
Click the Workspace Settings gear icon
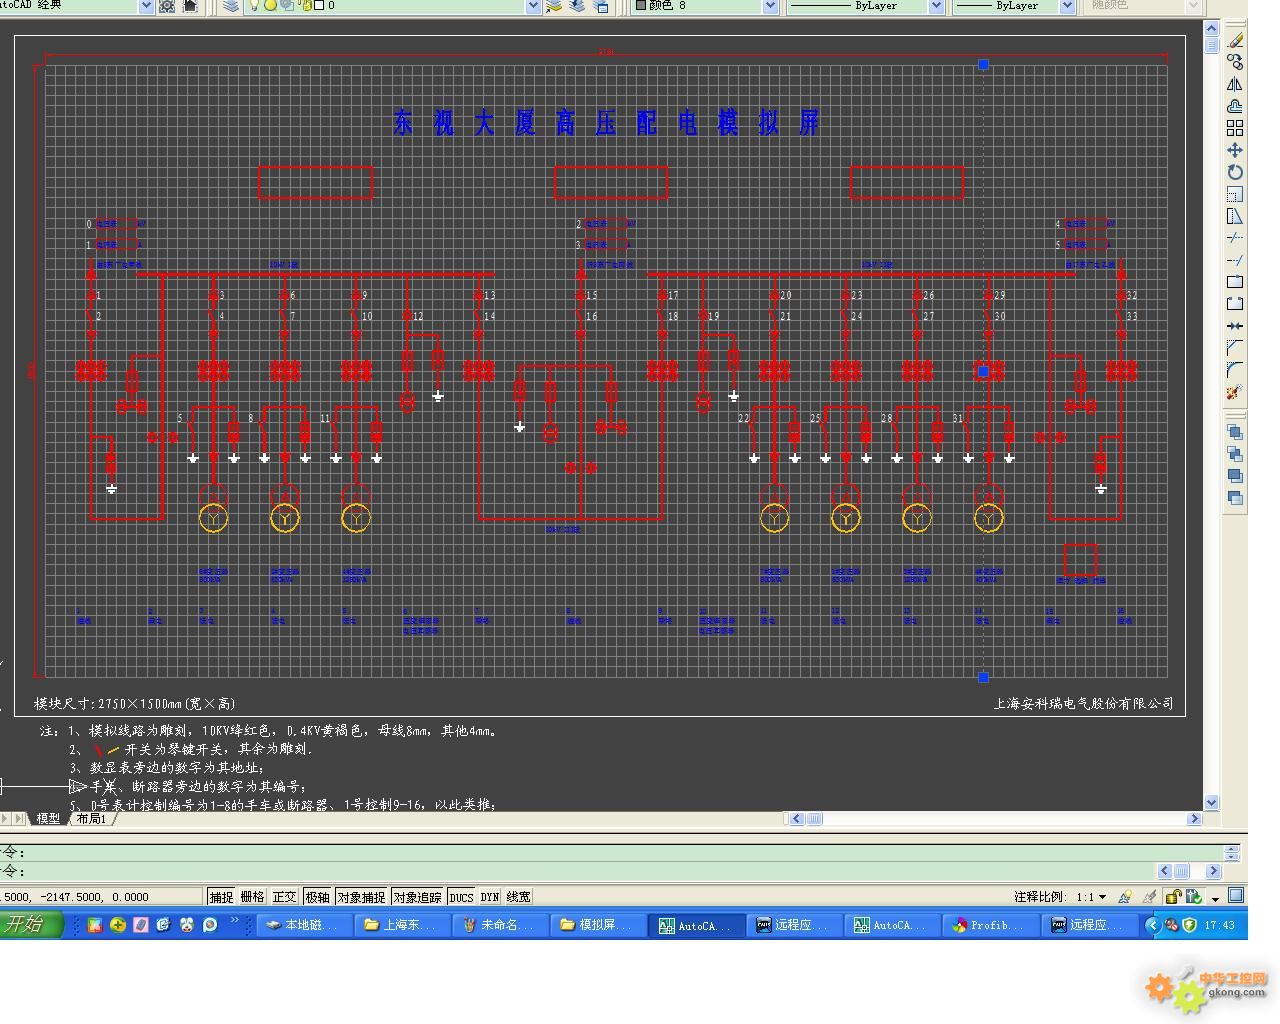pos(167,6)
